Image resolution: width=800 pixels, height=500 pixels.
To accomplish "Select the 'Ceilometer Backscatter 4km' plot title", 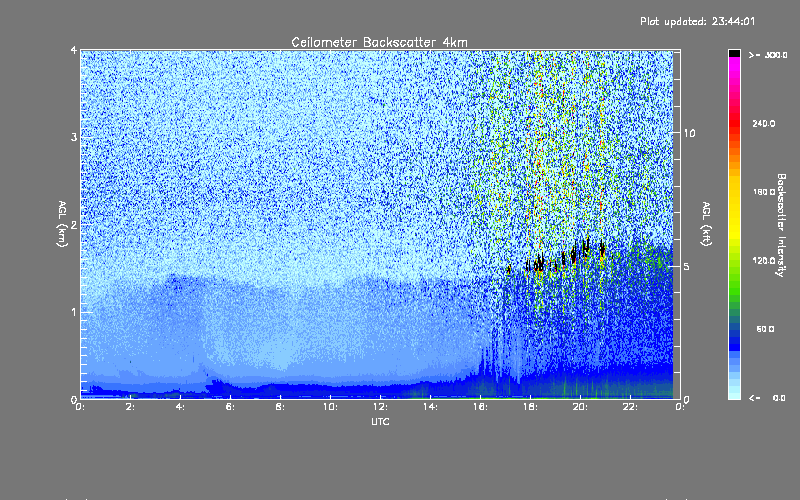I will click(x=379, y=42).
